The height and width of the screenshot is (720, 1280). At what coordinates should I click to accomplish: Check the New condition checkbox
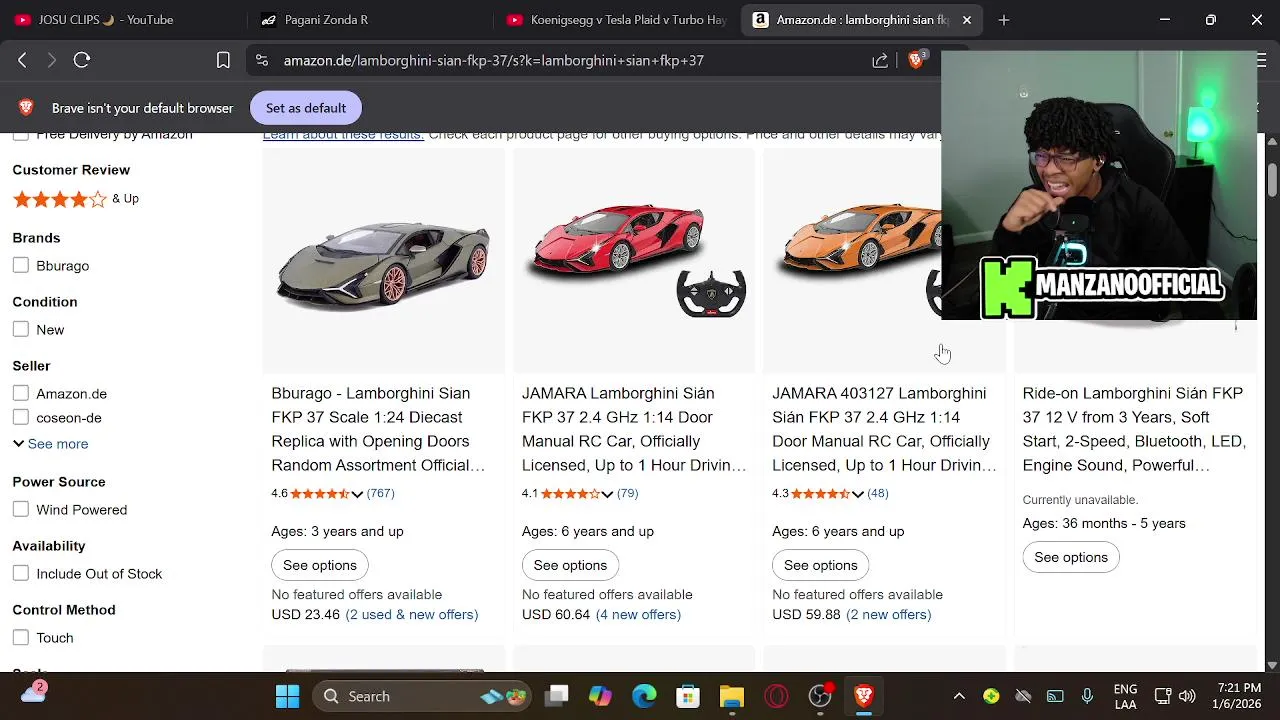coord(21,329)
